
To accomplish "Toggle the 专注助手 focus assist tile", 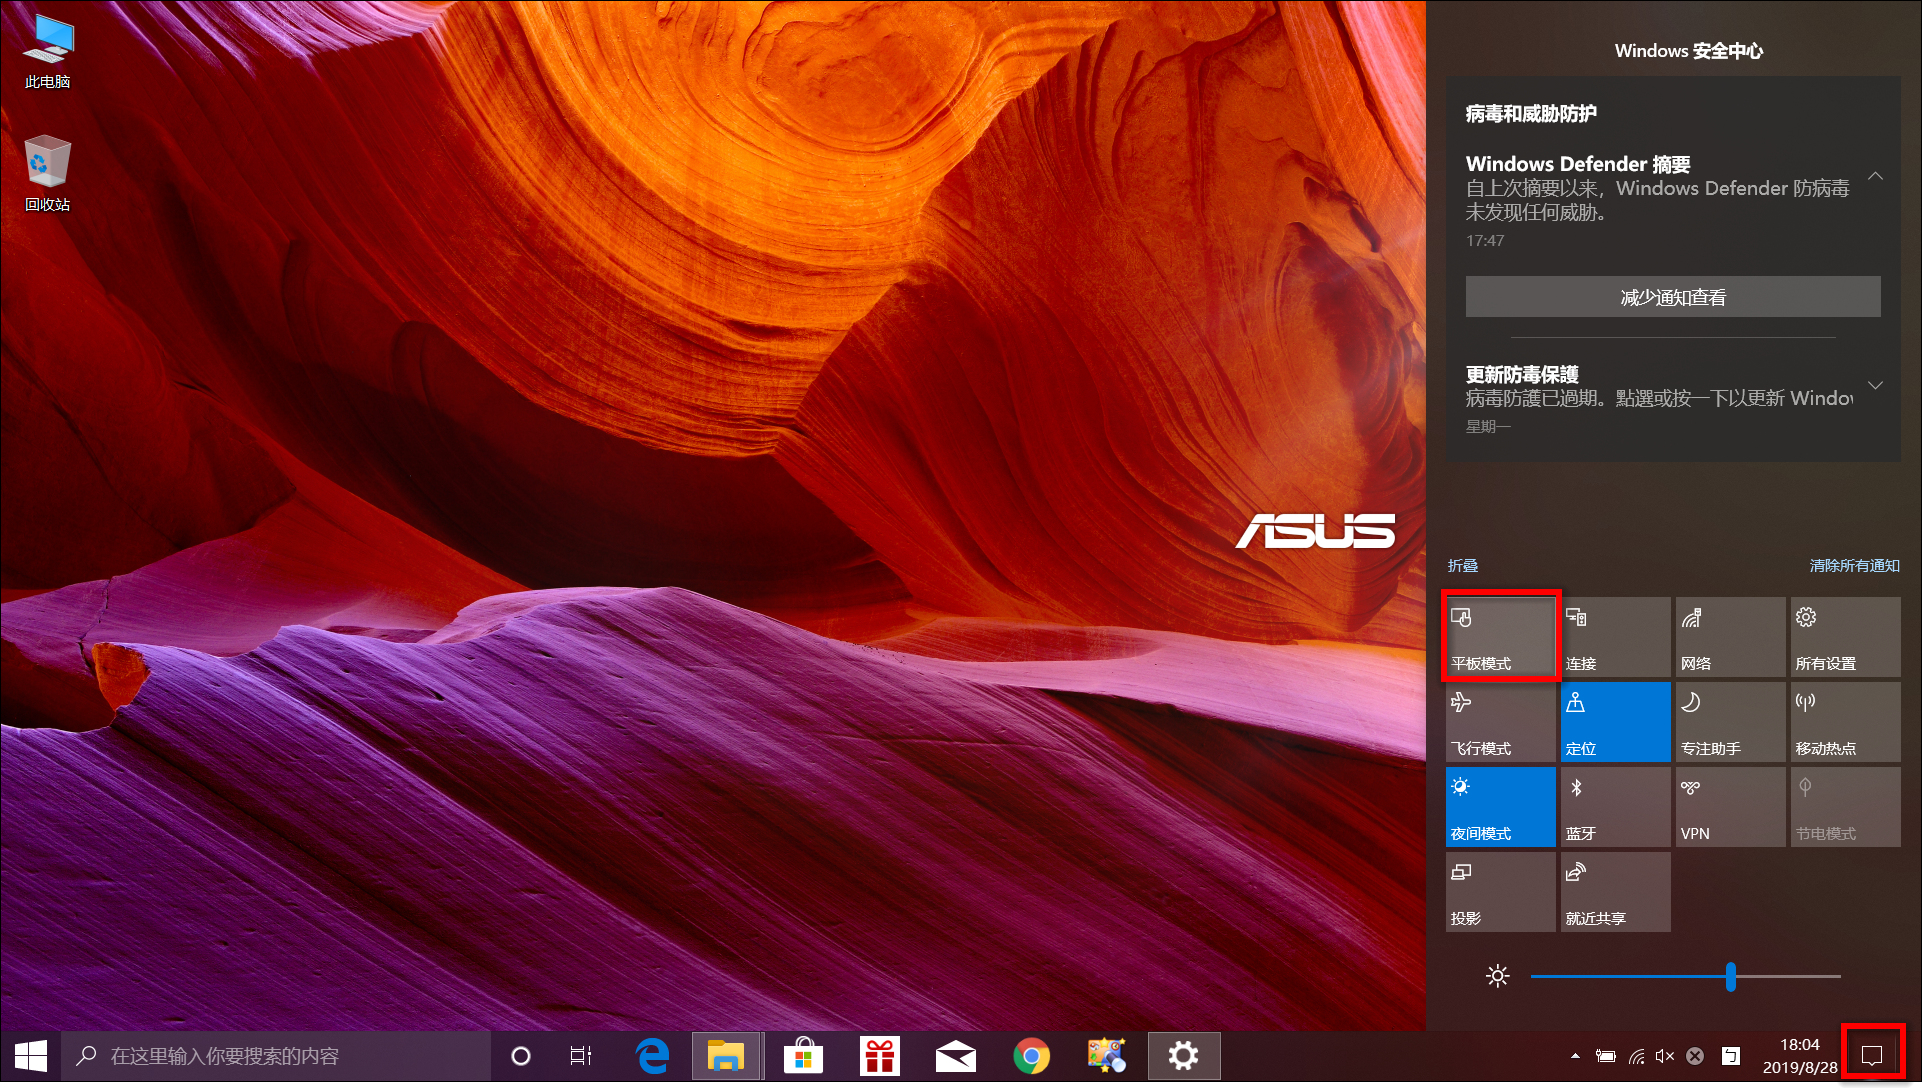I will tap(1731, 722).
